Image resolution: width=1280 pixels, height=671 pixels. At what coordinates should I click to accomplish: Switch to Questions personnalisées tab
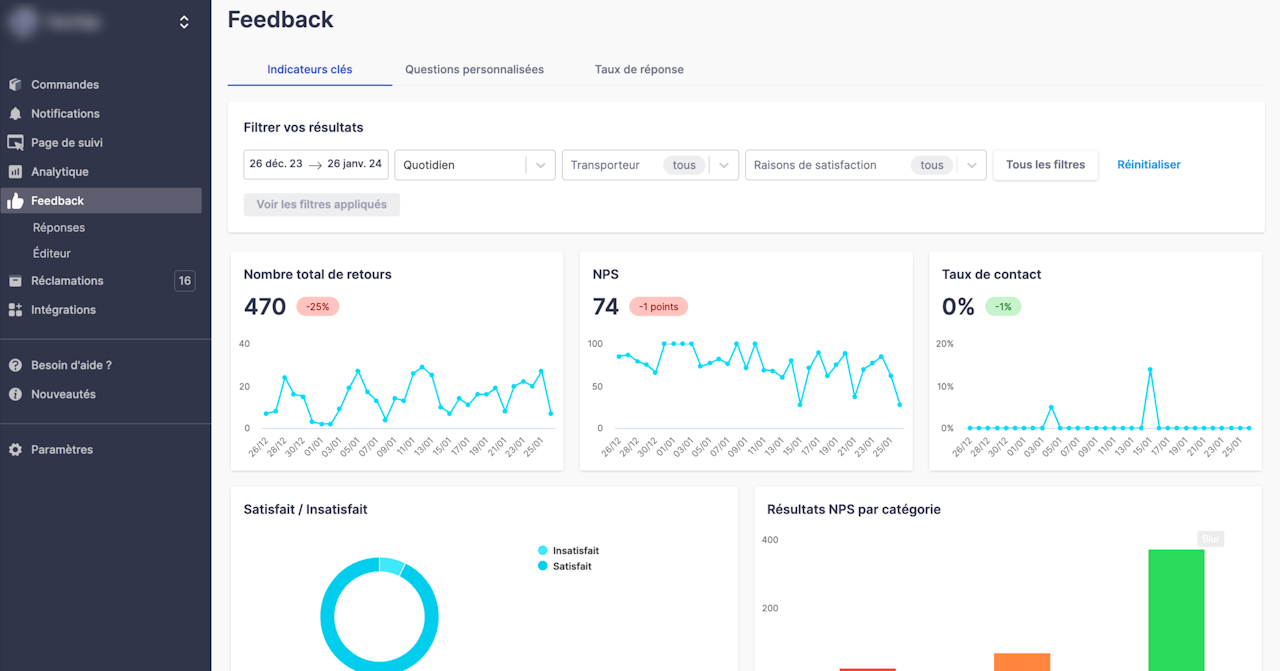coord(474,70)
